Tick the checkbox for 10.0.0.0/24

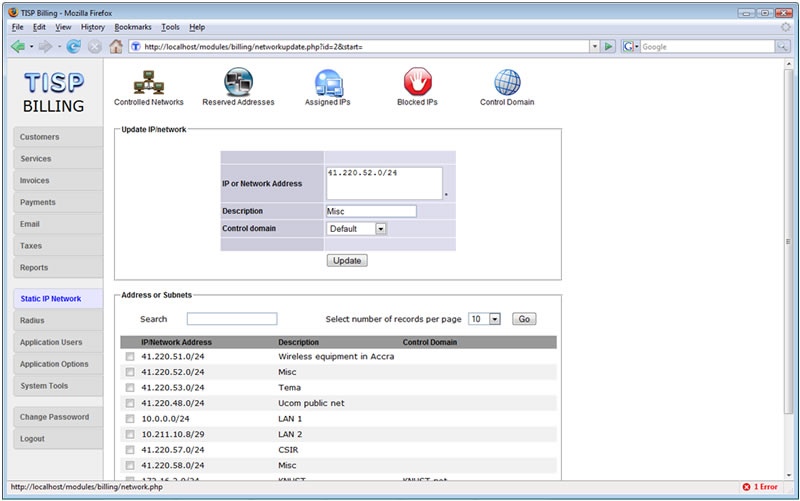click(130, 419)
